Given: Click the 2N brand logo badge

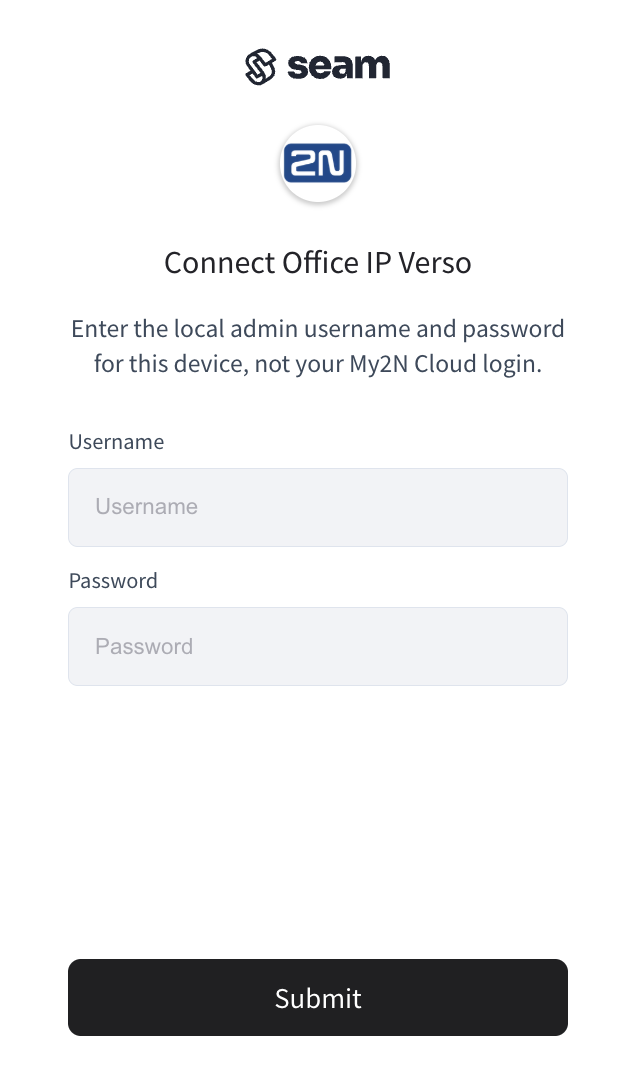Looking at the screenshot, I should click(318, 164).
